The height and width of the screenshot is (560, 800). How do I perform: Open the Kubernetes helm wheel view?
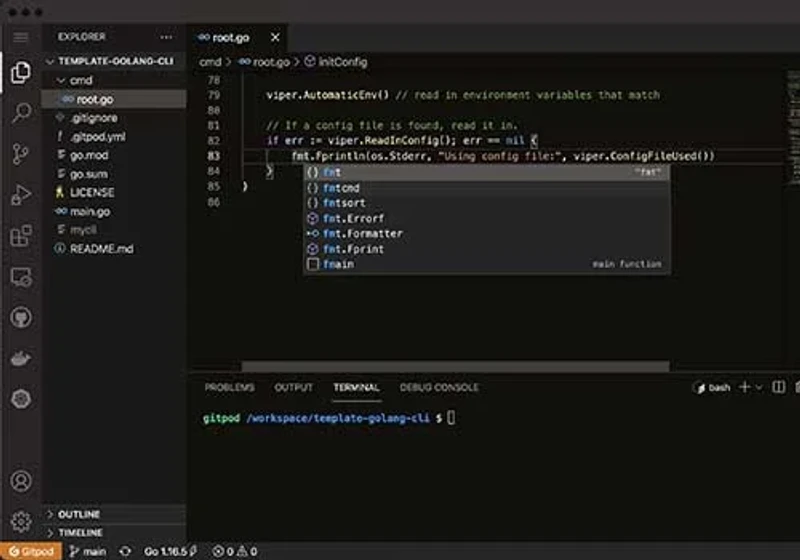click(x=21, y=399)
